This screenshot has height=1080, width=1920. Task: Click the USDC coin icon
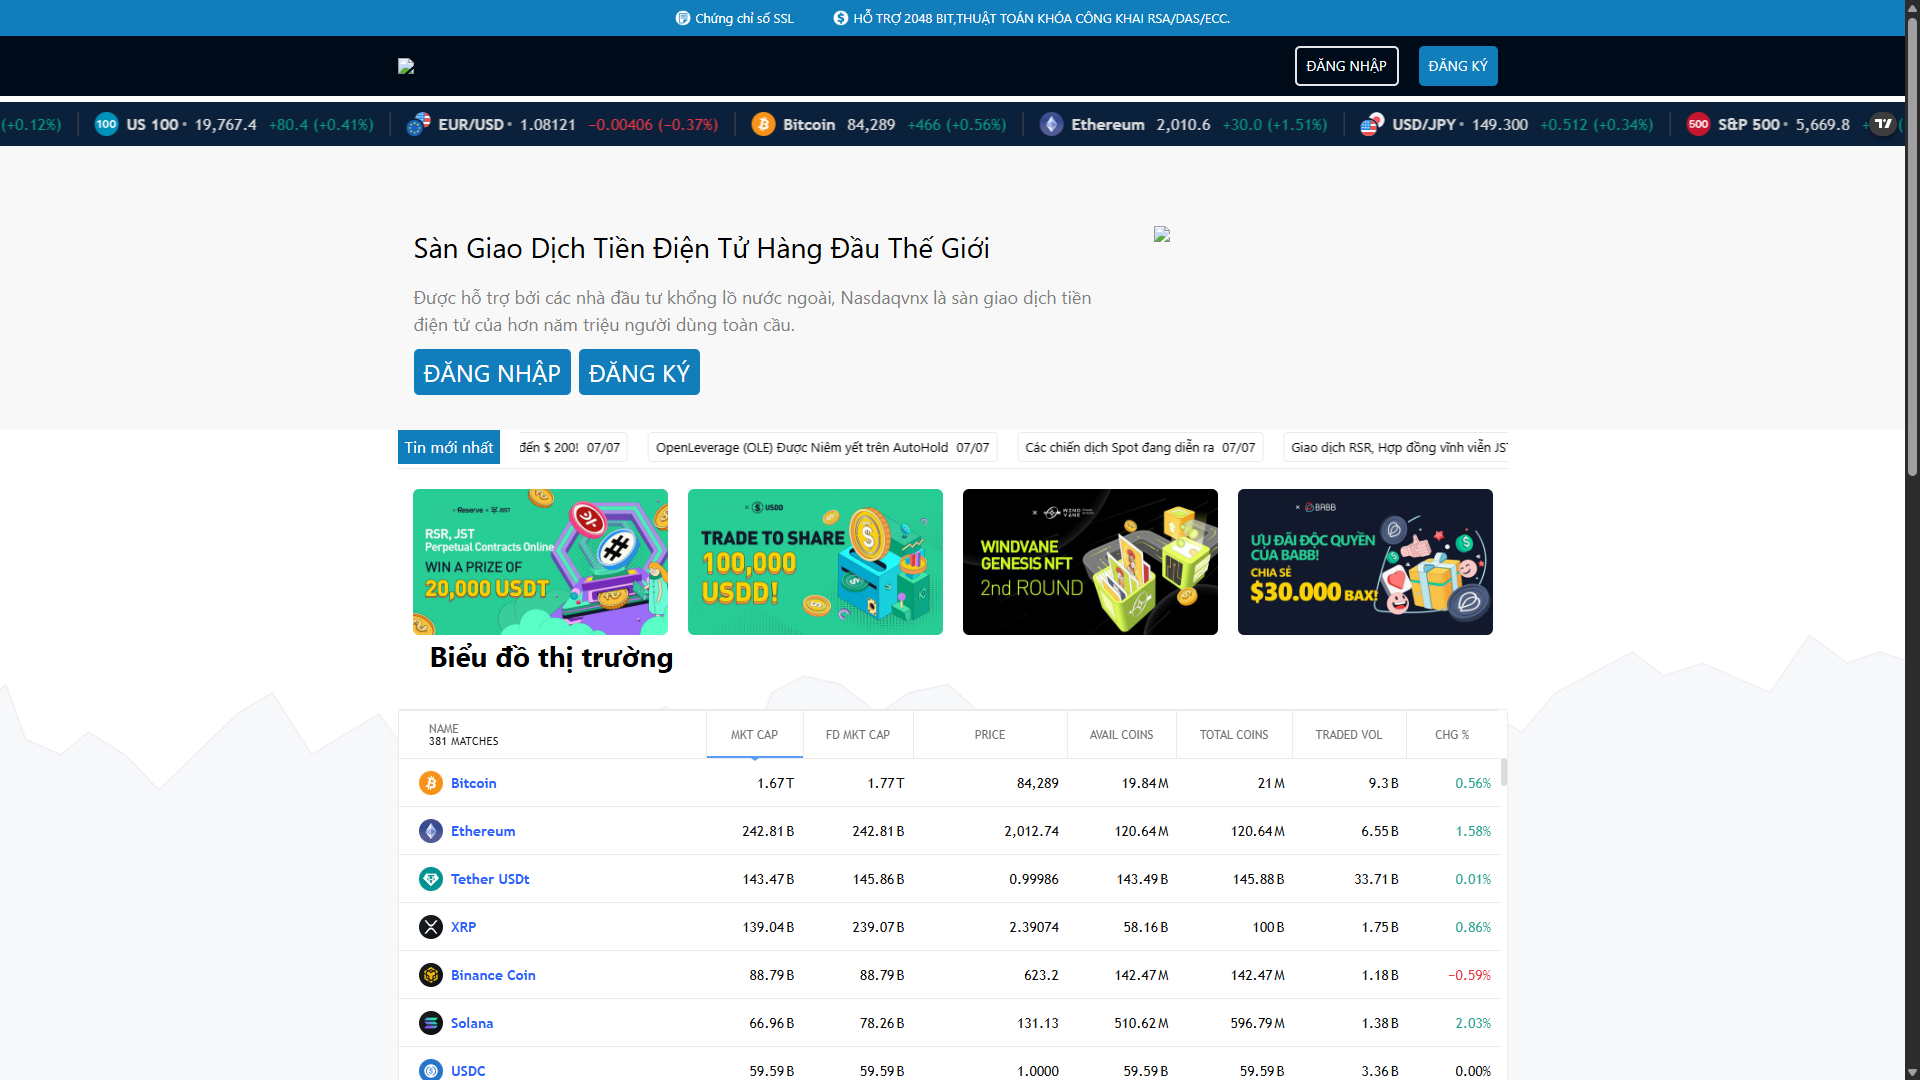pos(431,1070)
